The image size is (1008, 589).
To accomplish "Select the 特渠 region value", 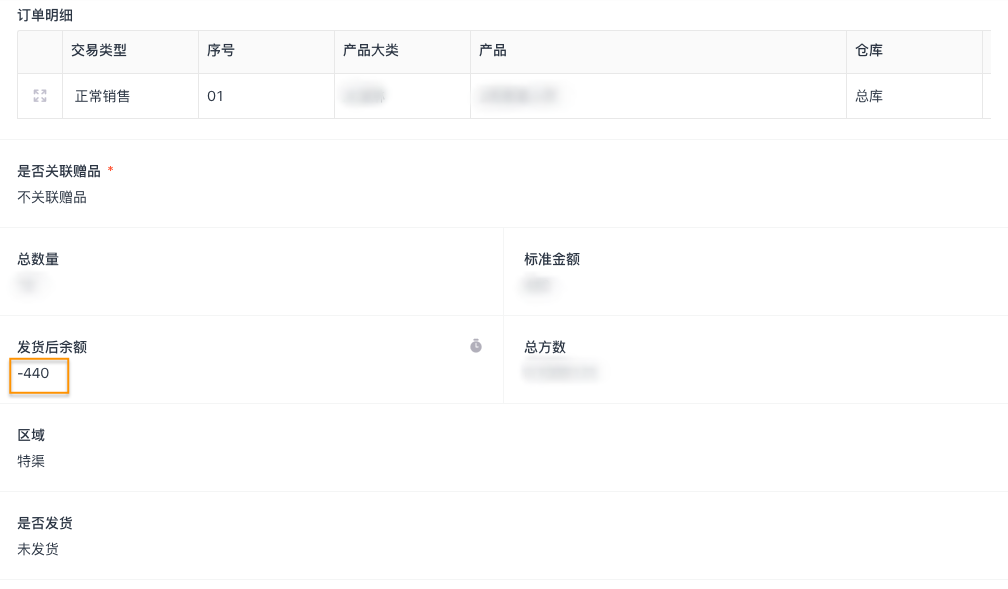I will 31,461.
